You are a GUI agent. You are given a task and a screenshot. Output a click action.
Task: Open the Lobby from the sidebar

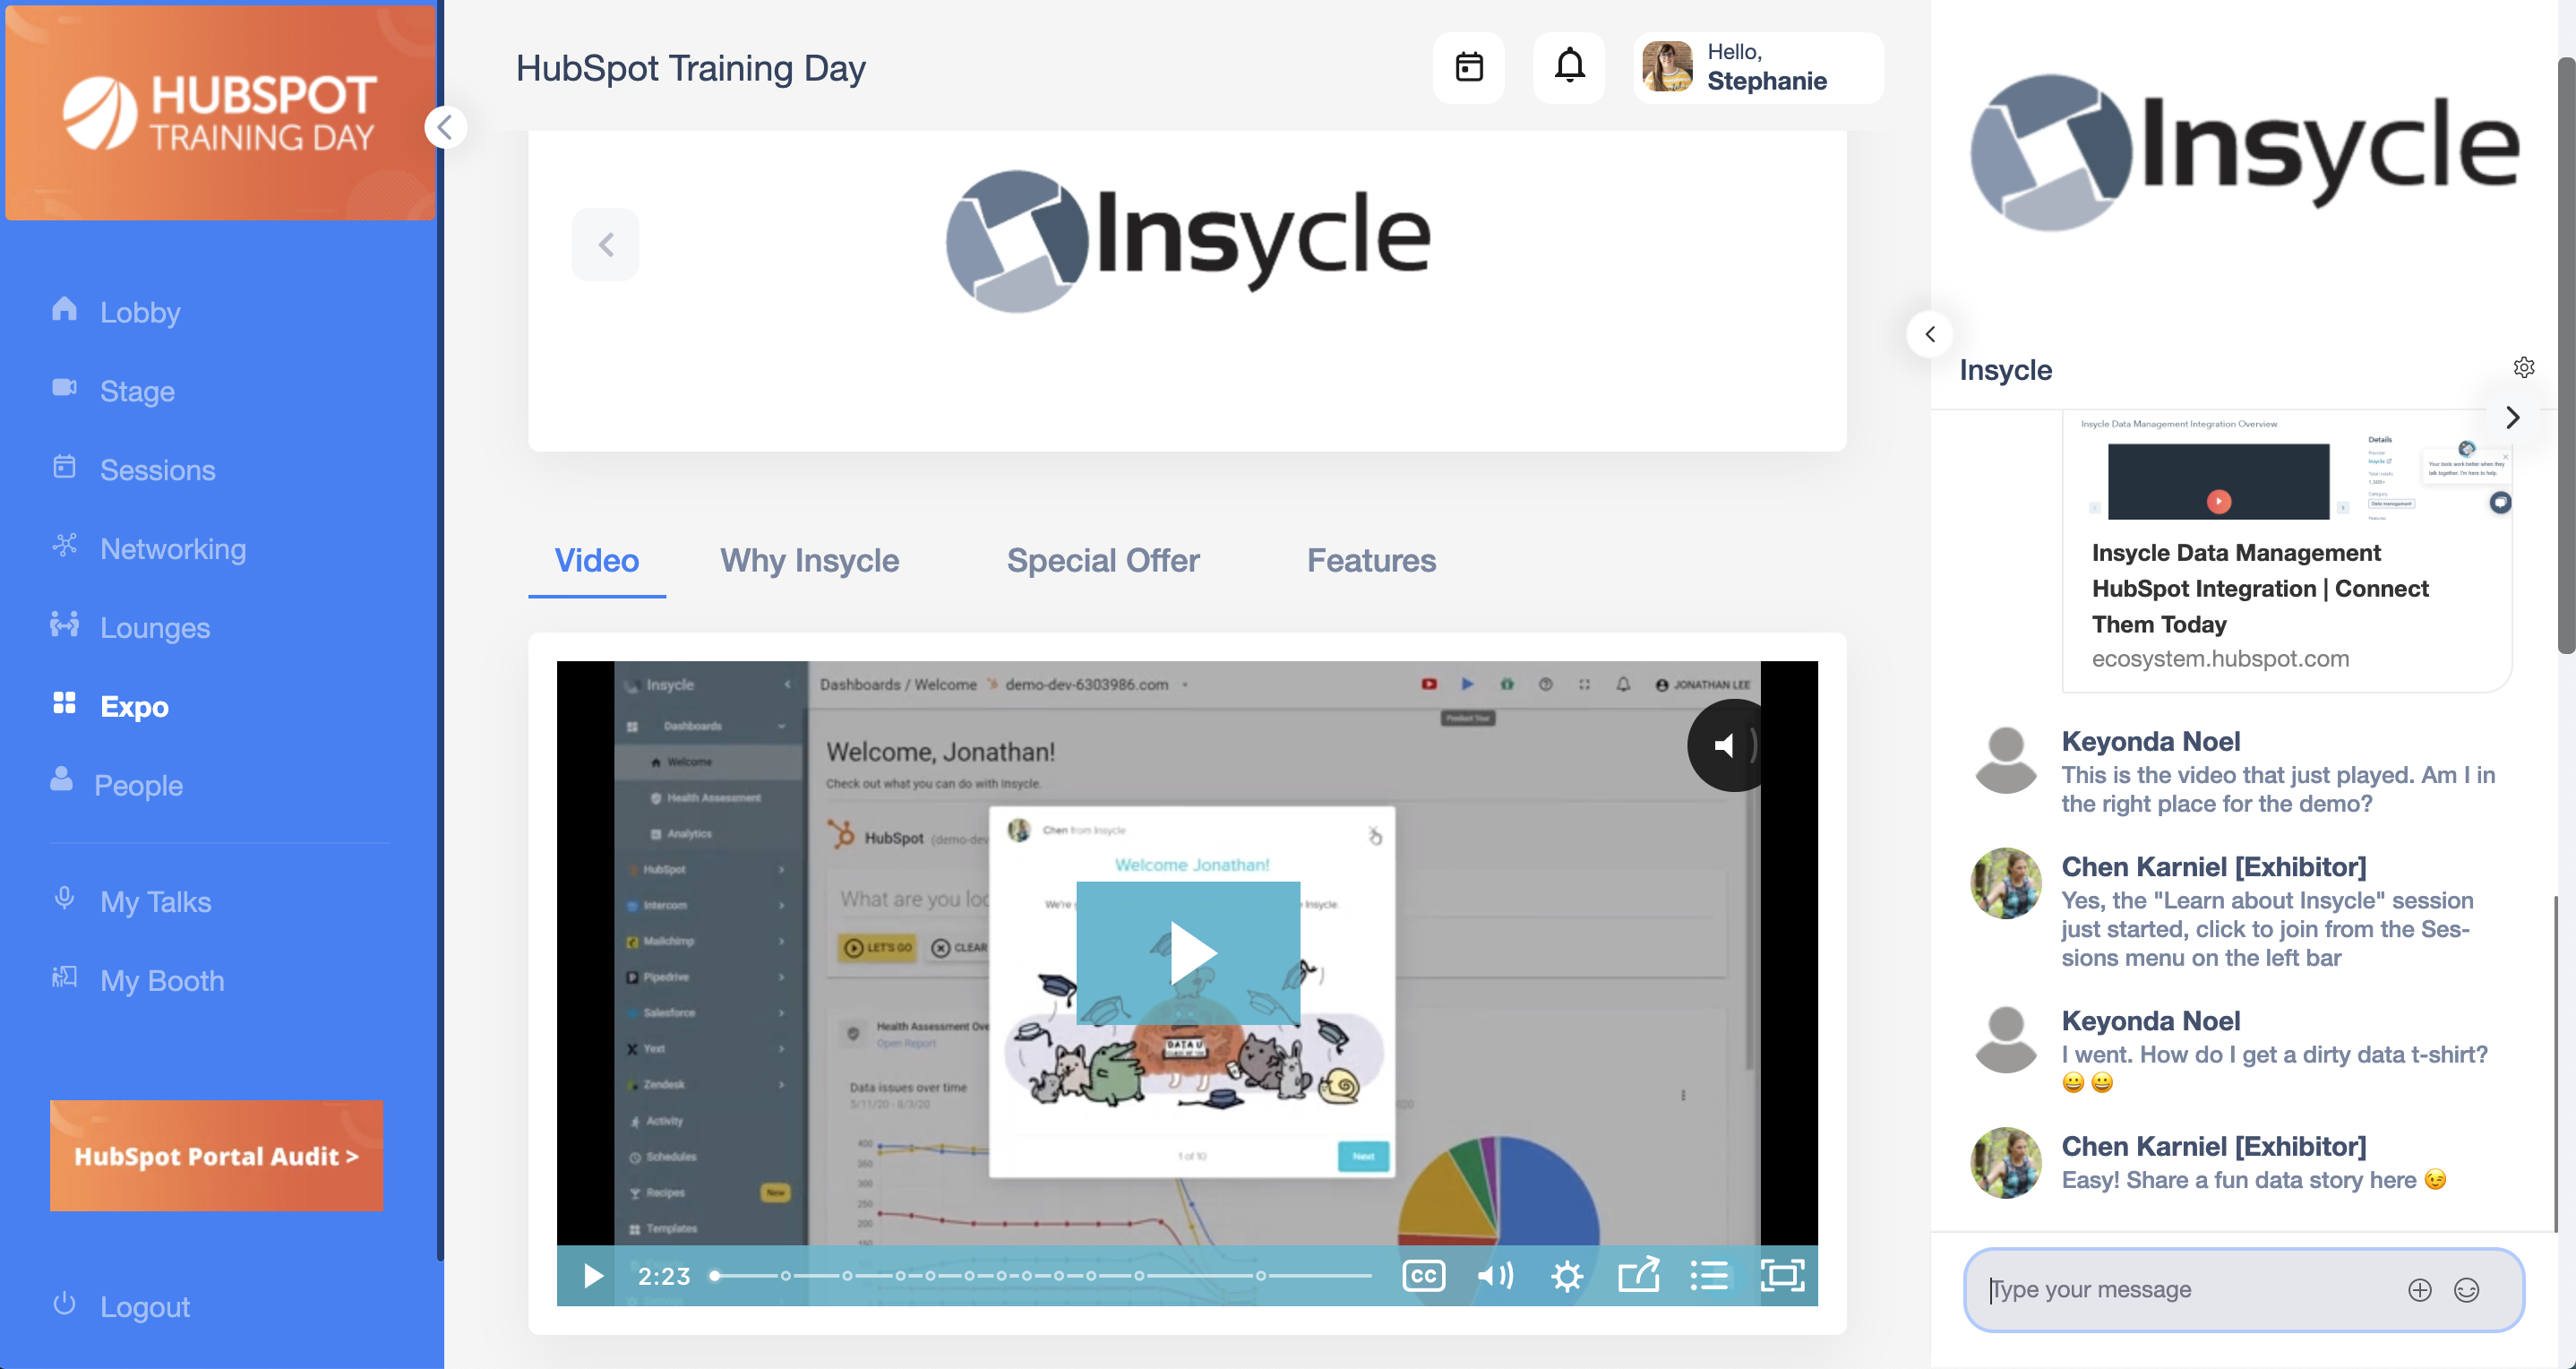(x=116, y=312)
